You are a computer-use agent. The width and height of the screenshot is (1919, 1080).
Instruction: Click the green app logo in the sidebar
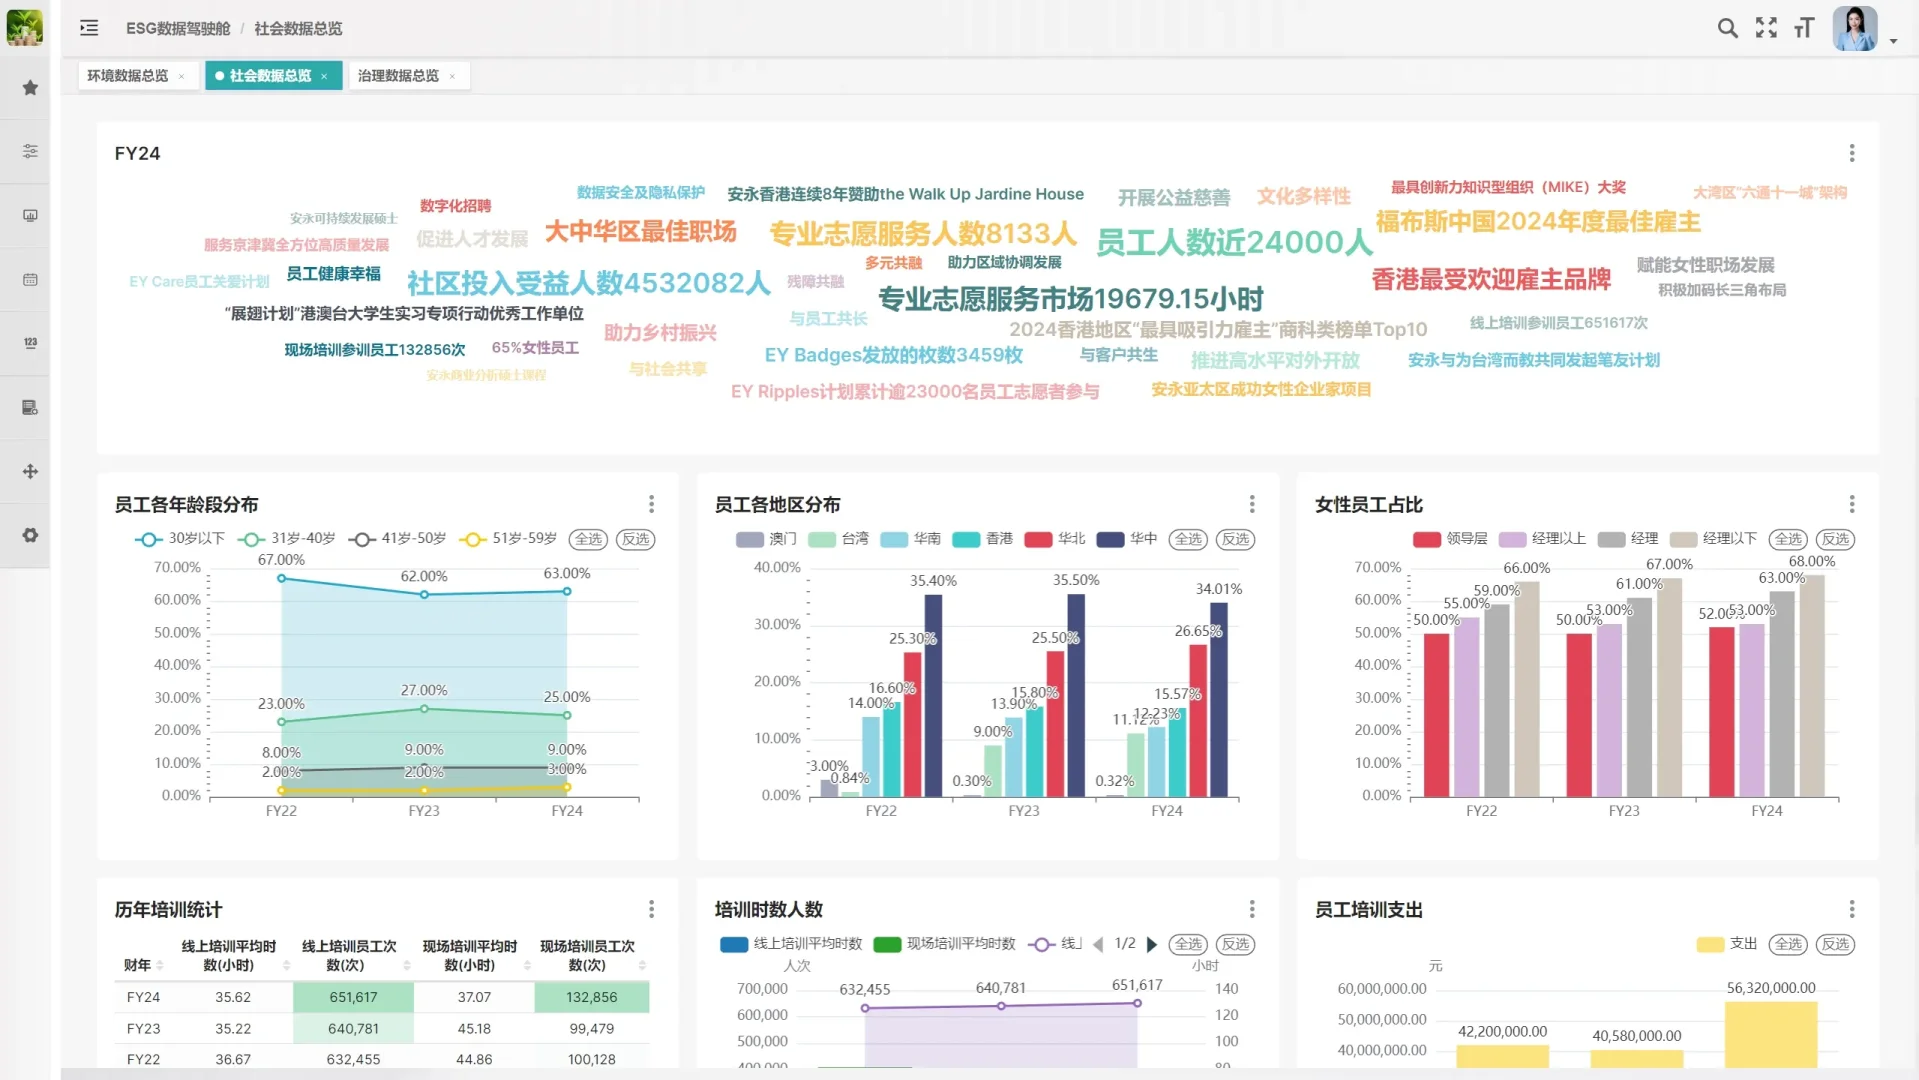tap(25, 27)
